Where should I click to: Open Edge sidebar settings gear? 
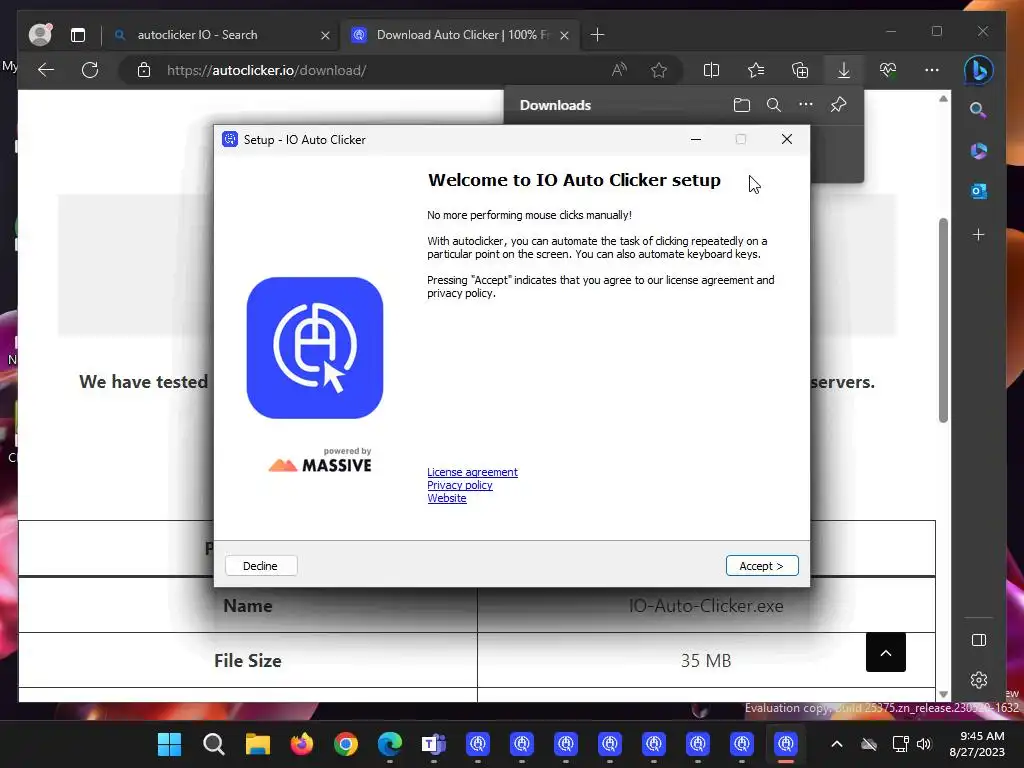978,680
